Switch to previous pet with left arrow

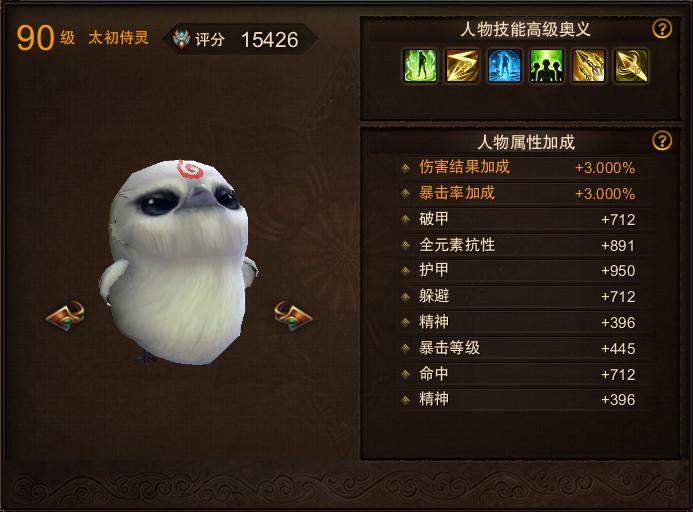[x=65, y=316]
